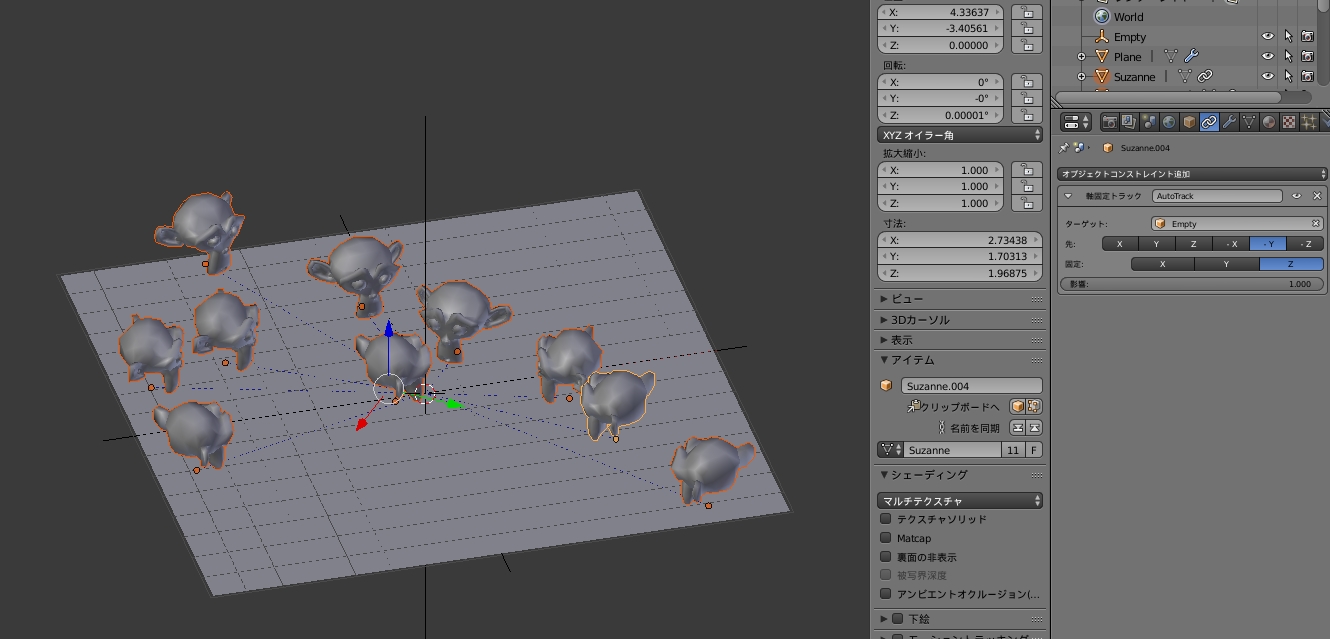
Task: Open the Particles properties tab
Action: coord(1309,122)
